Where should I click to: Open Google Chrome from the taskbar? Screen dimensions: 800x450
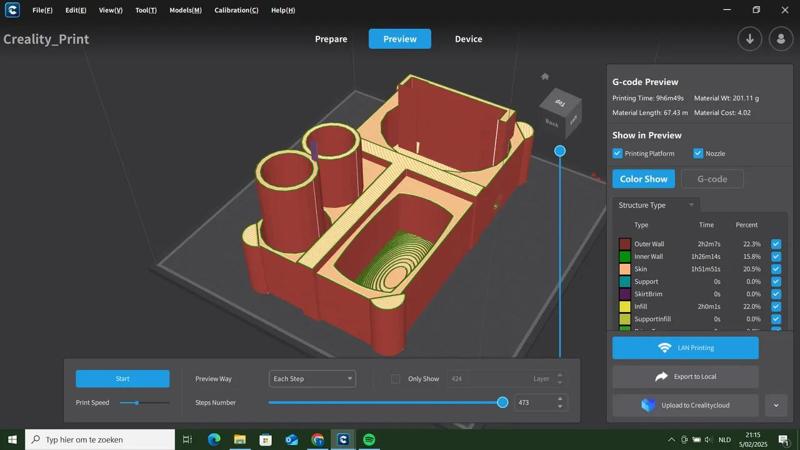pyautogui.click(x=317, y=439)
